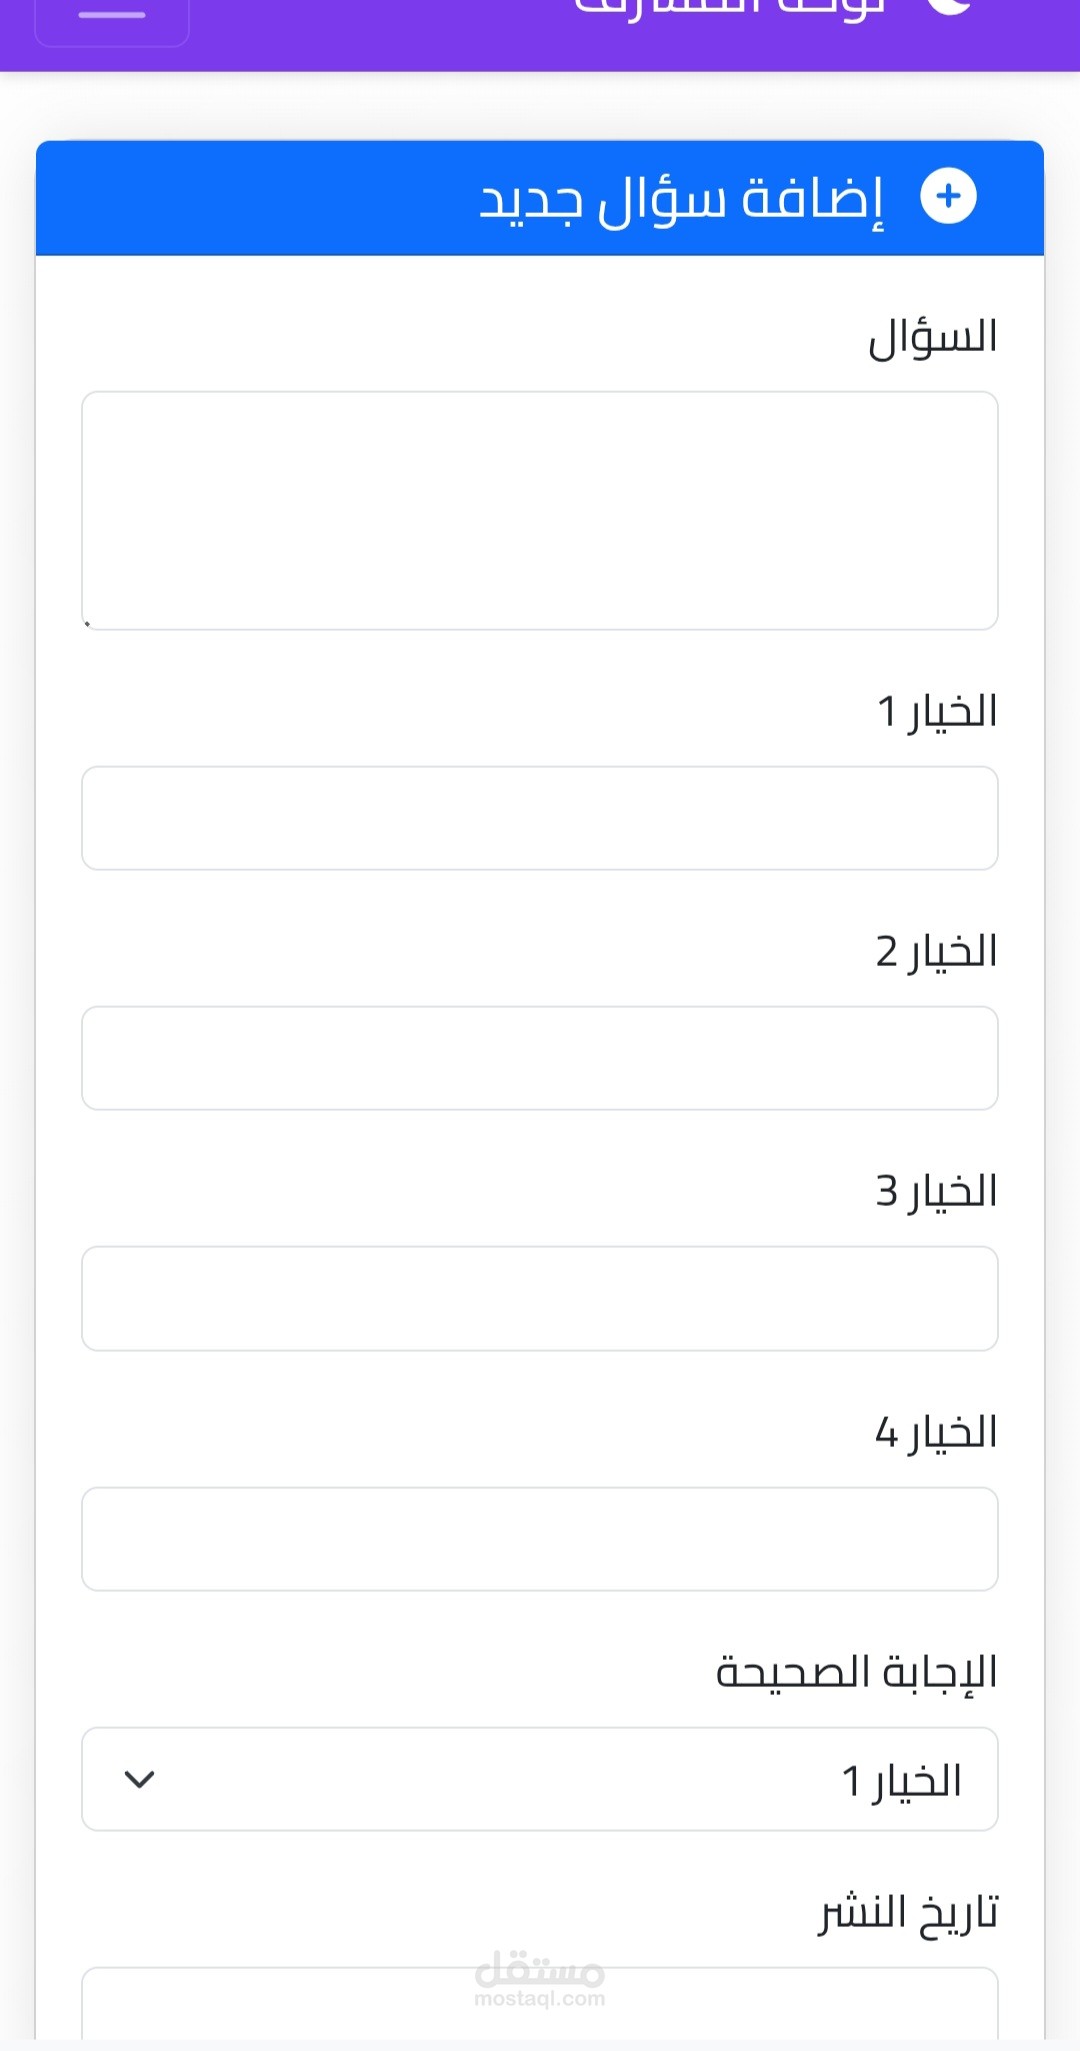Click the الخيار 1 label above its field
1080x2051 pixels.
pos(937,711)
